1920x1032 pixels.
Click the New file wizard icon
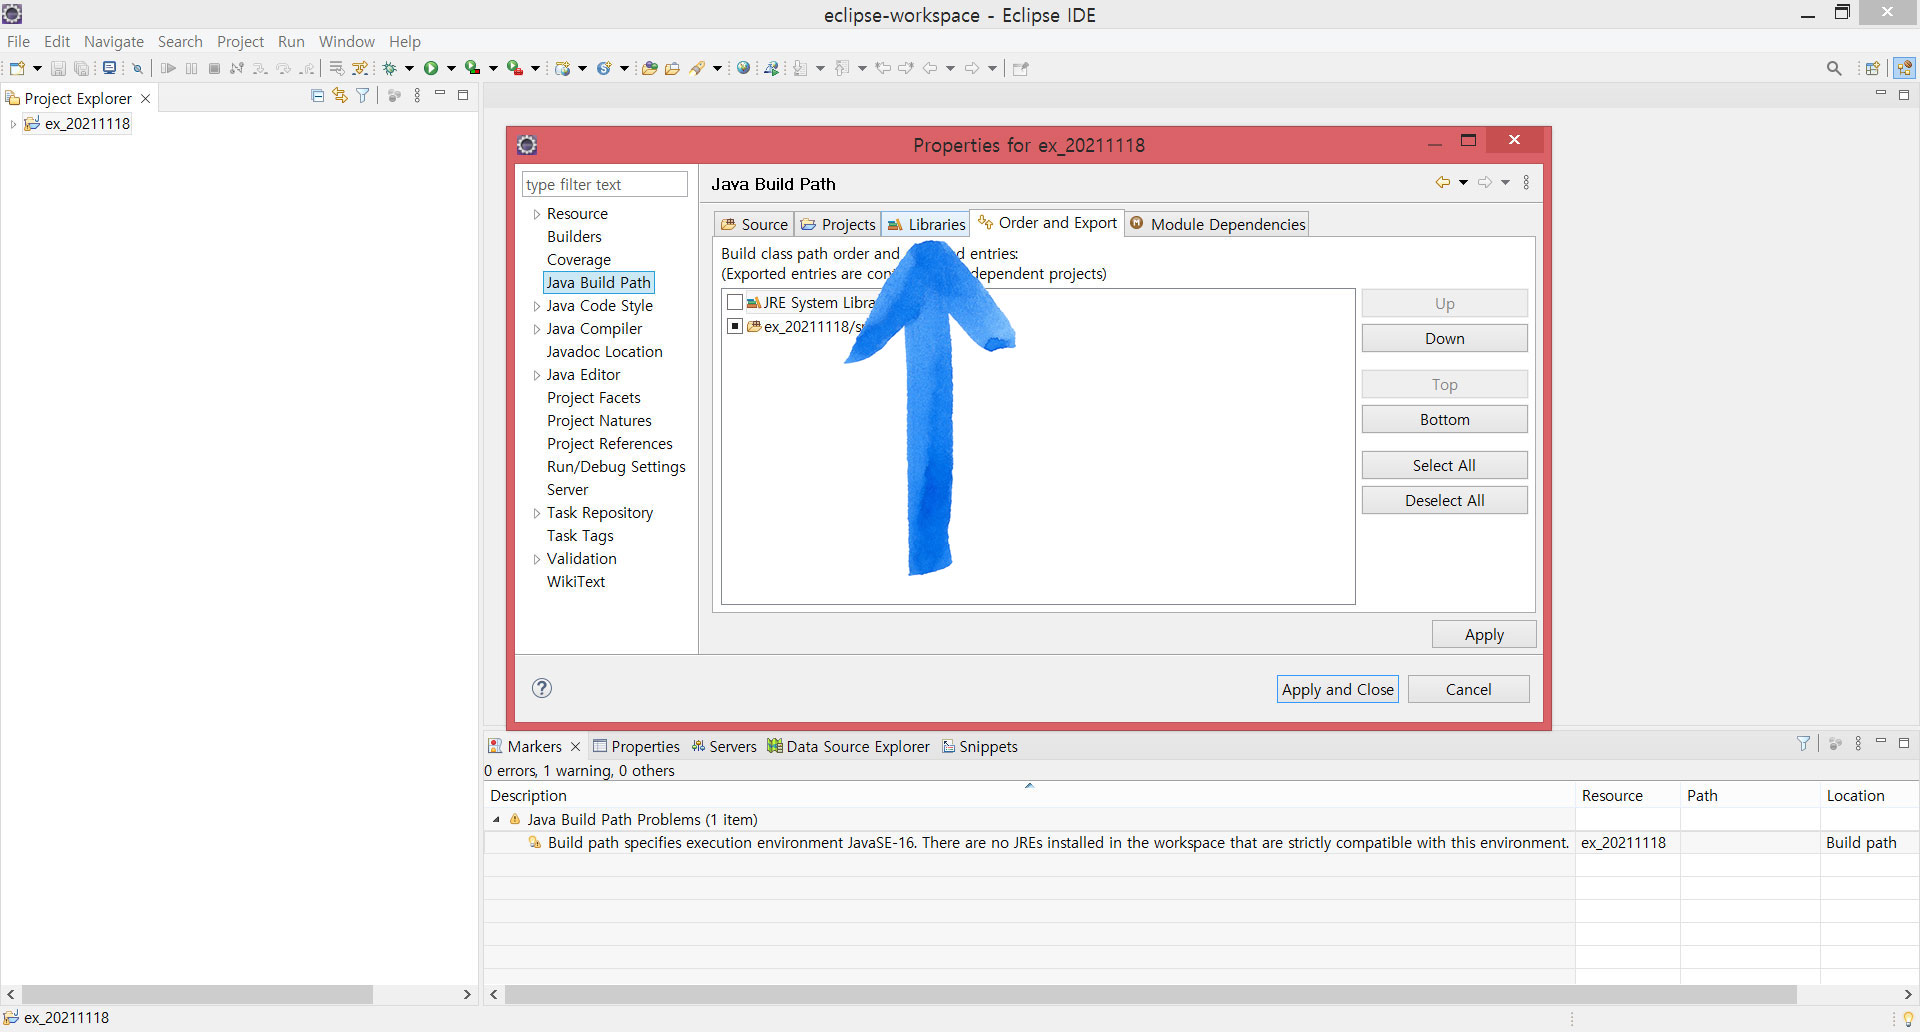[x=17, y=68]
